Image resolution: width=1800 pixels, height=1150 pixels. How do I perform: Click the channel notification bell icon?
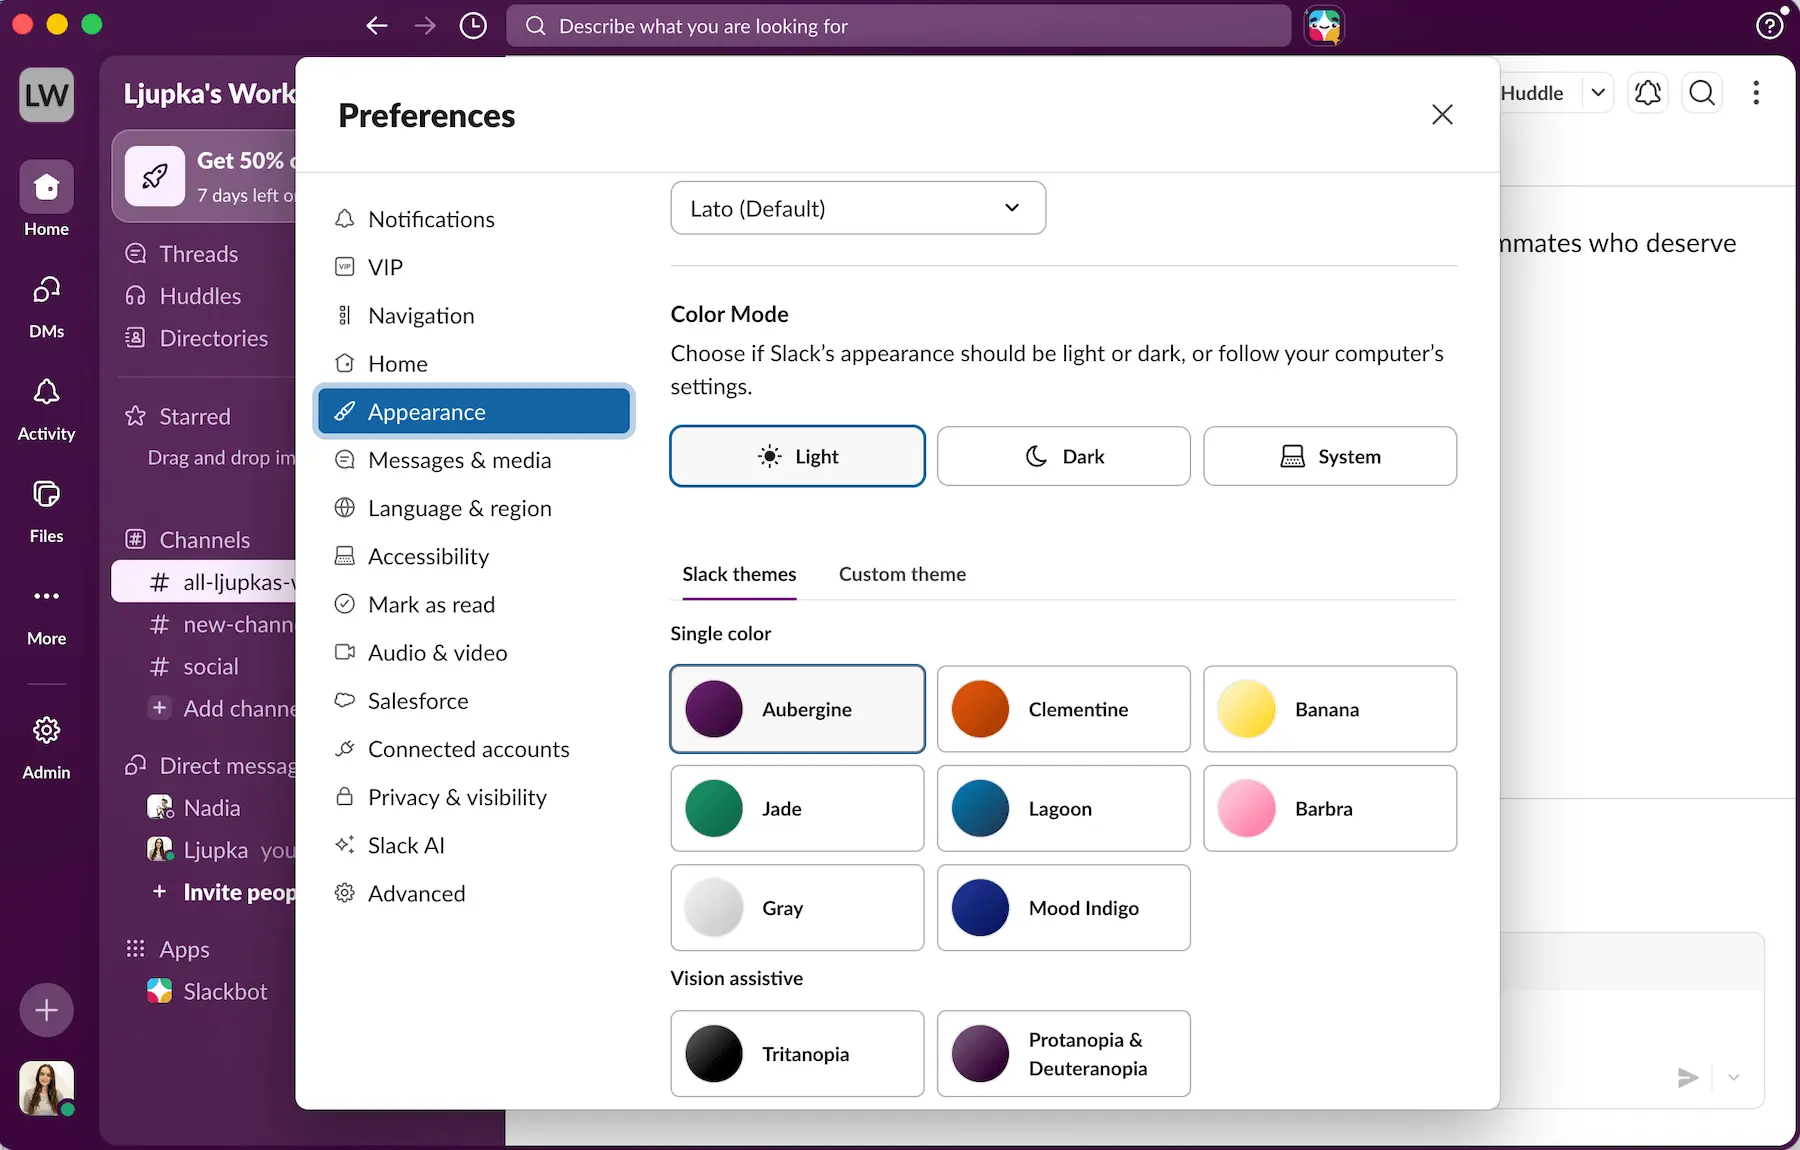click(x=1648, y=93)
